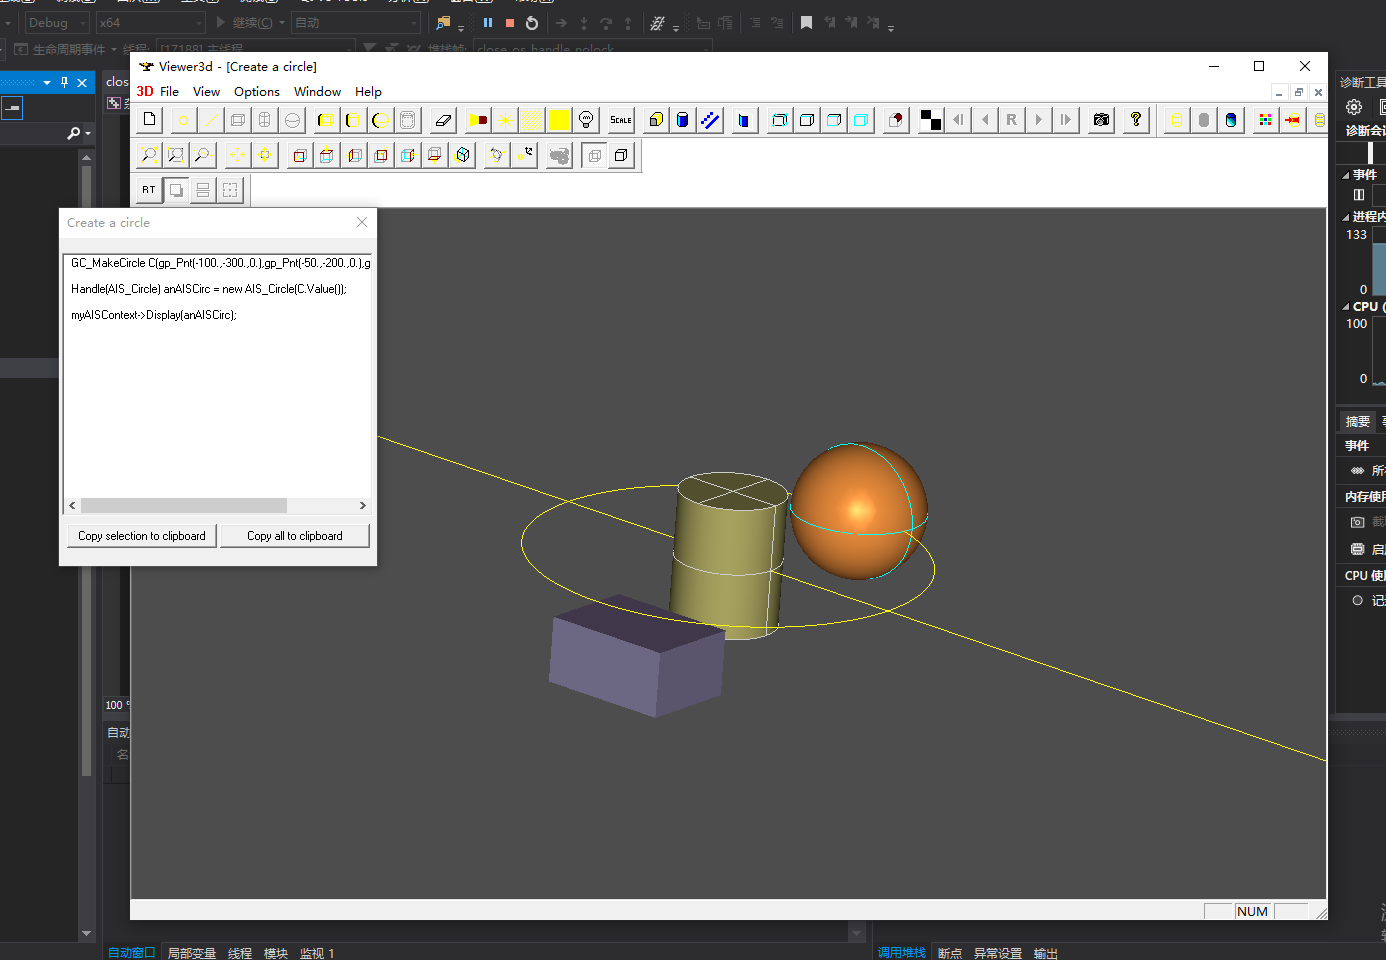Image resolution: width=1386 pixels, height=960 pixels.
Task: Restart debugging with the circular arrow
Action: (532, 22)
